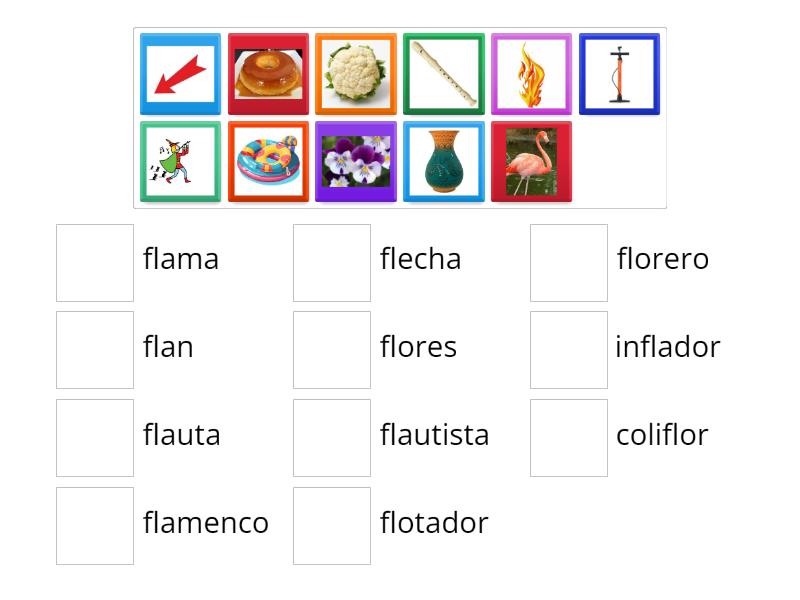This screenshot has height=600, width=800.
Task: Click the answer box beside flama
Action: coord(95,261)
